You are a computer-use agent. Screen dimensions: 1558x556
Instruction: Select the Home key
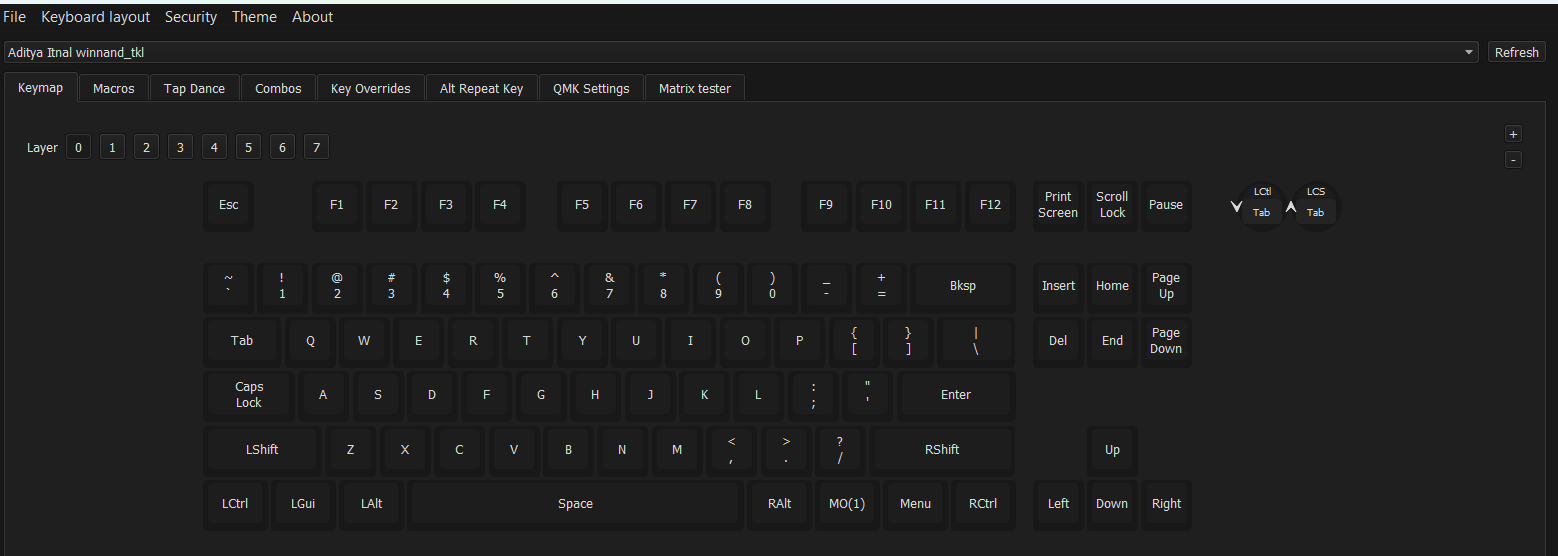coord(1112,286)
